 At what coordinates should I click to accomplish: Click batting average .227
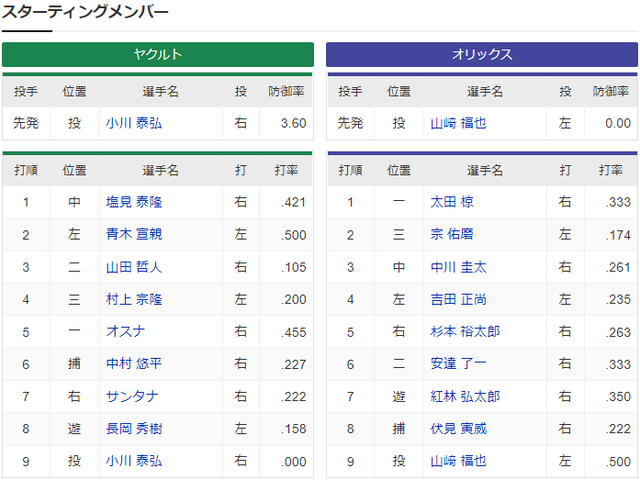tap(293, 364)
